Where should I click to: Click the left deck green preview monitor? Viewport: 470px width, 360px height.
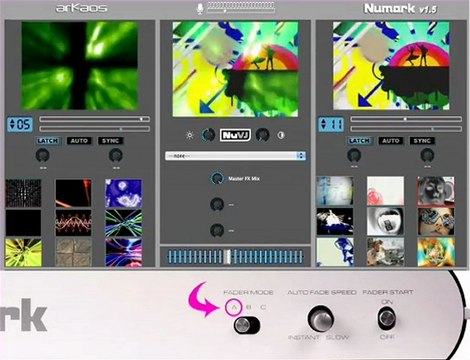80,66
